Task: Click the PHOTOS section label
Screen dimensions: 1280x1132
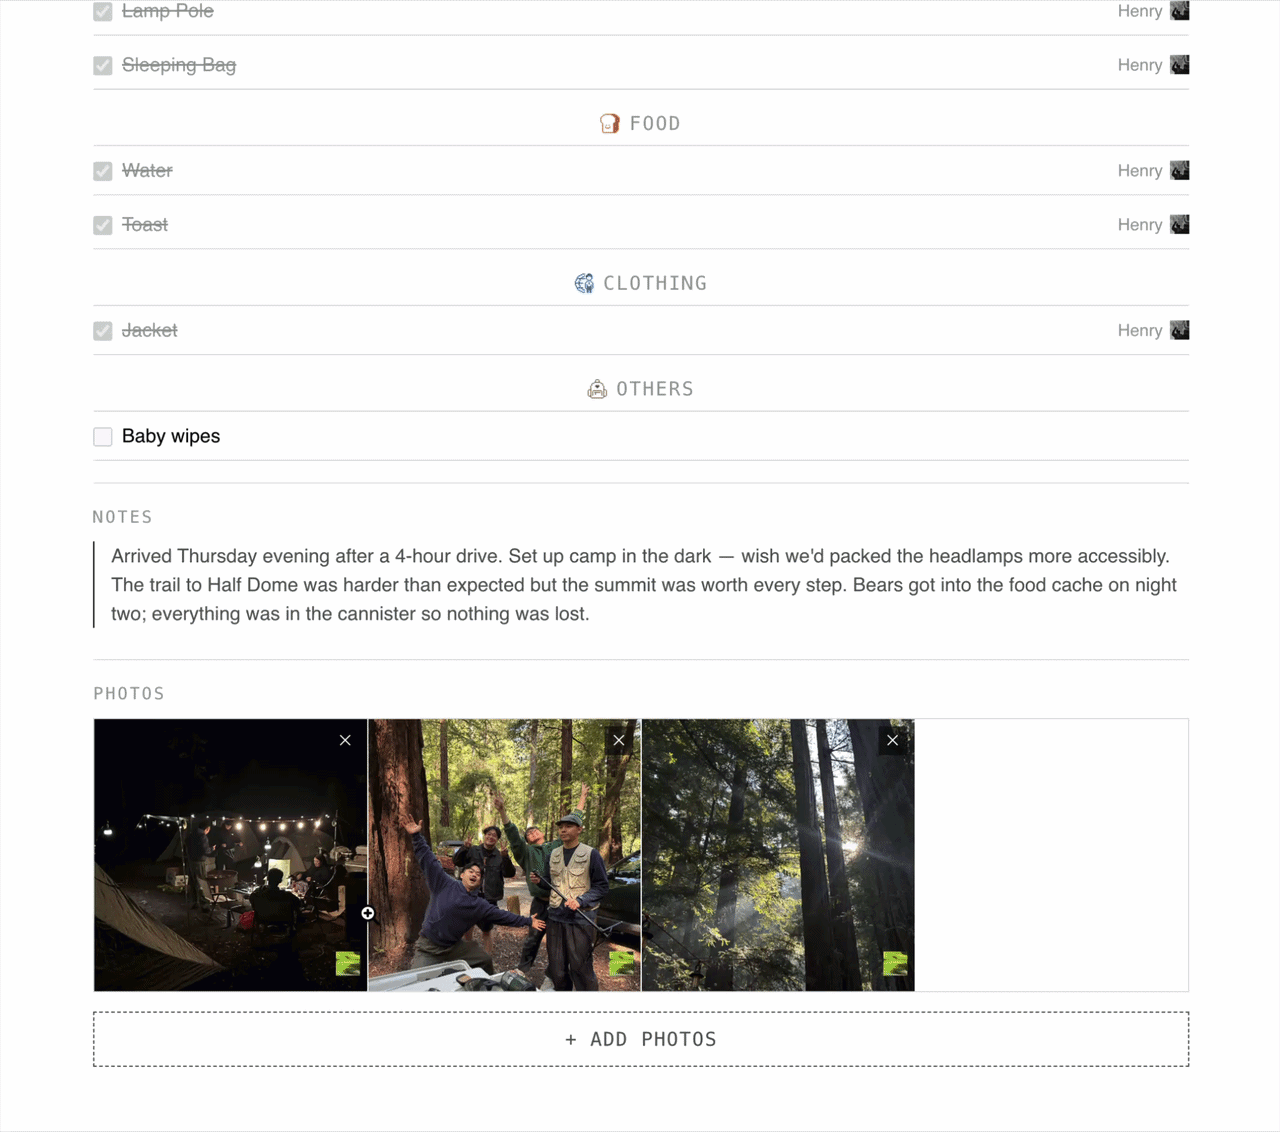Action: 129,694
